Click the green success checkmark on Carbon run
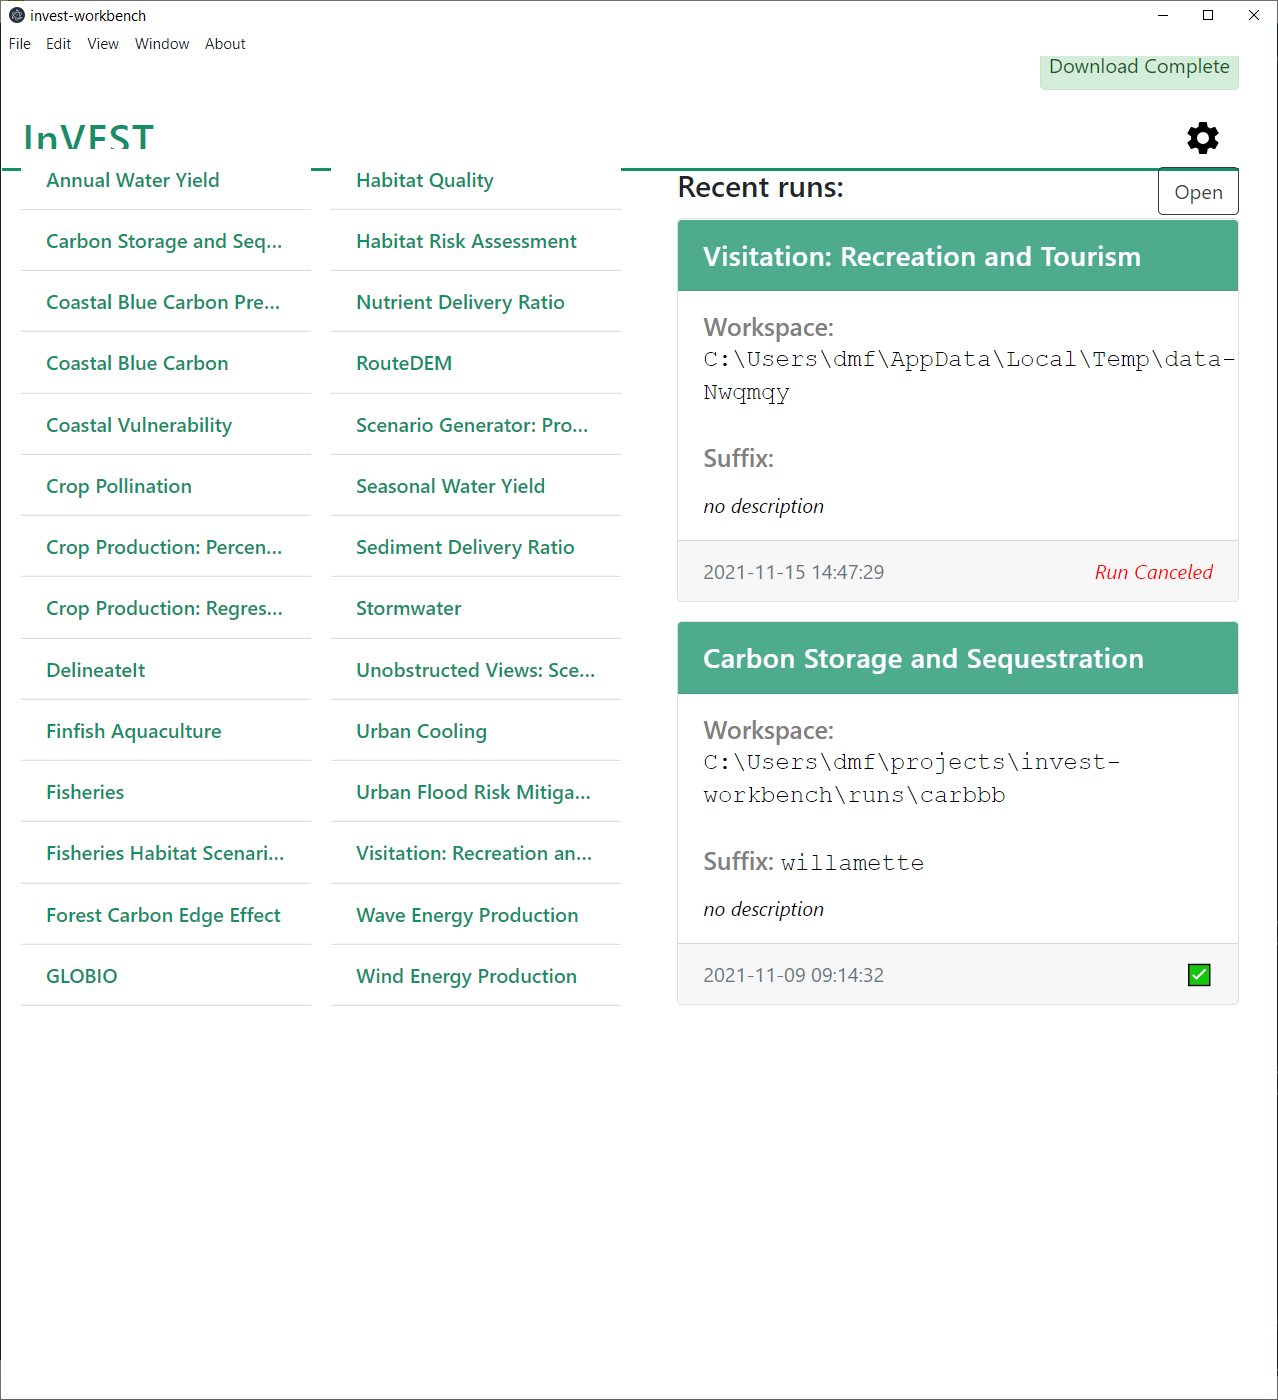Viewport: 1278px width, 1400px height. [1198, 974]
